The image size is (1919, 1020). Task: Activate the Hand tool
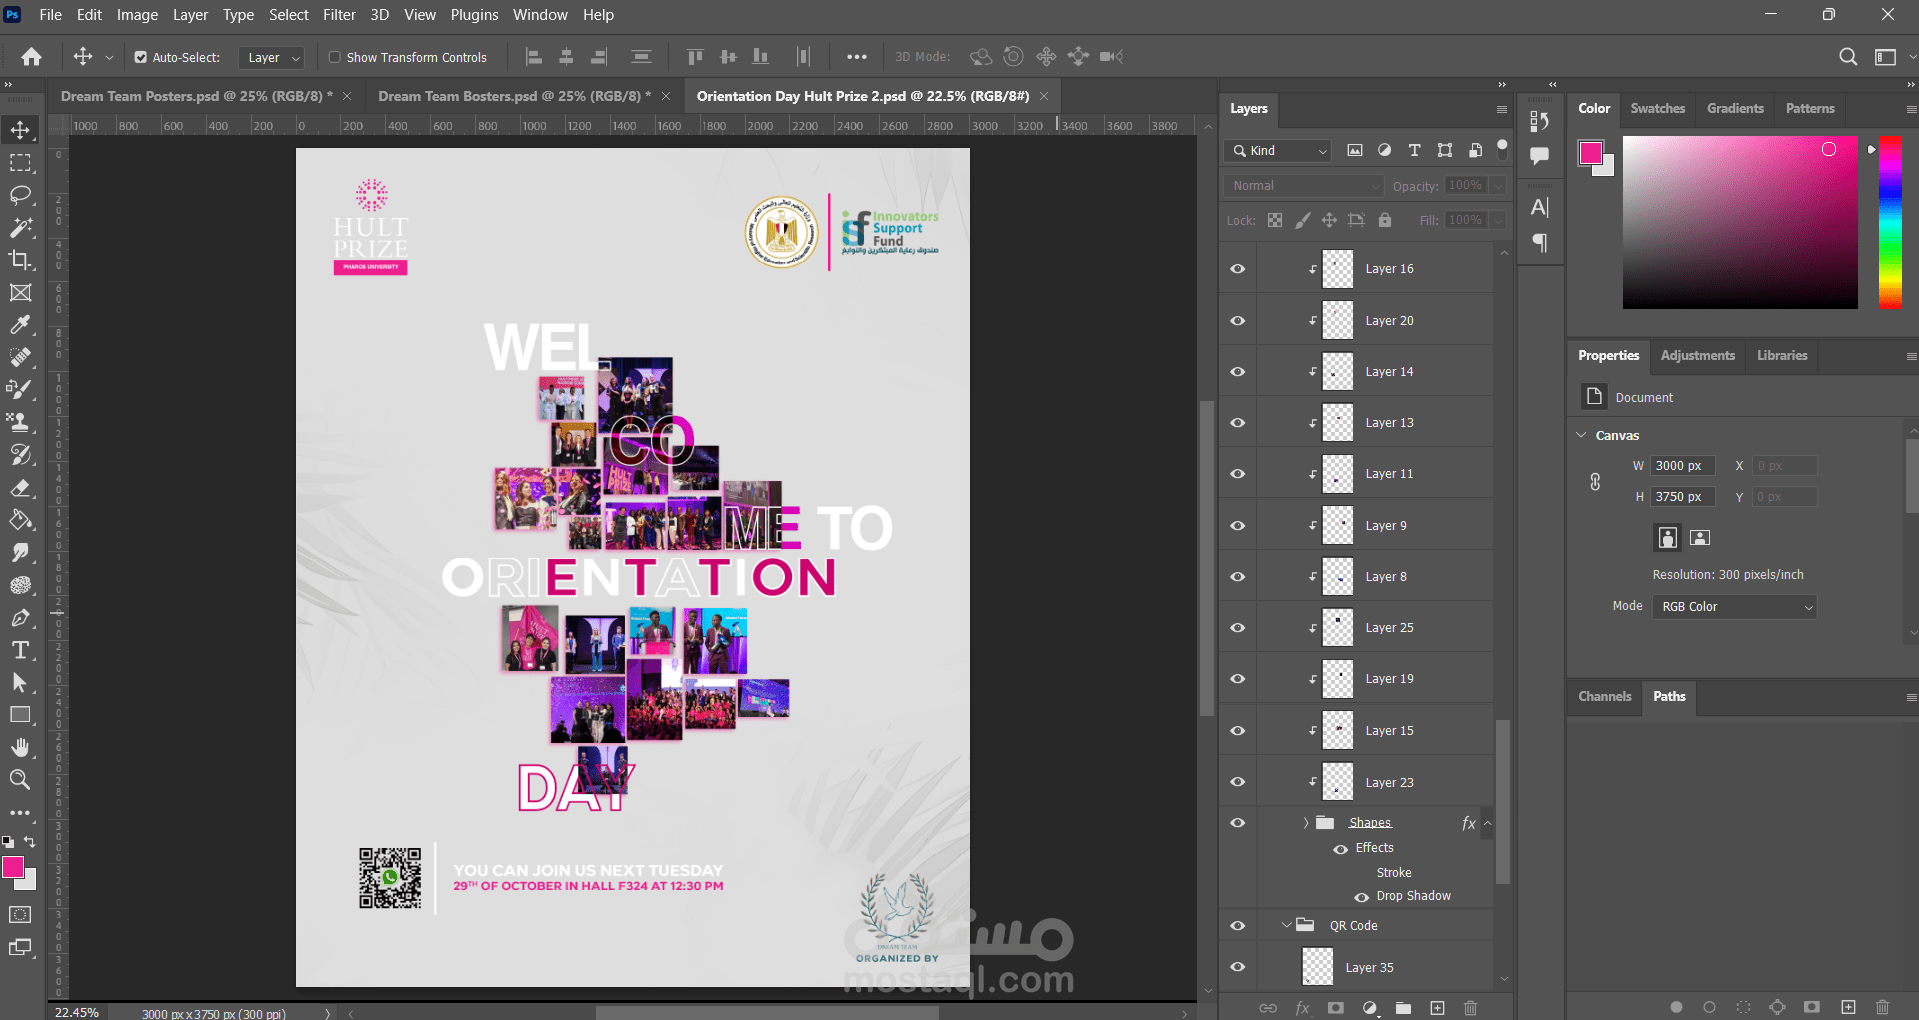click(20, 748)
